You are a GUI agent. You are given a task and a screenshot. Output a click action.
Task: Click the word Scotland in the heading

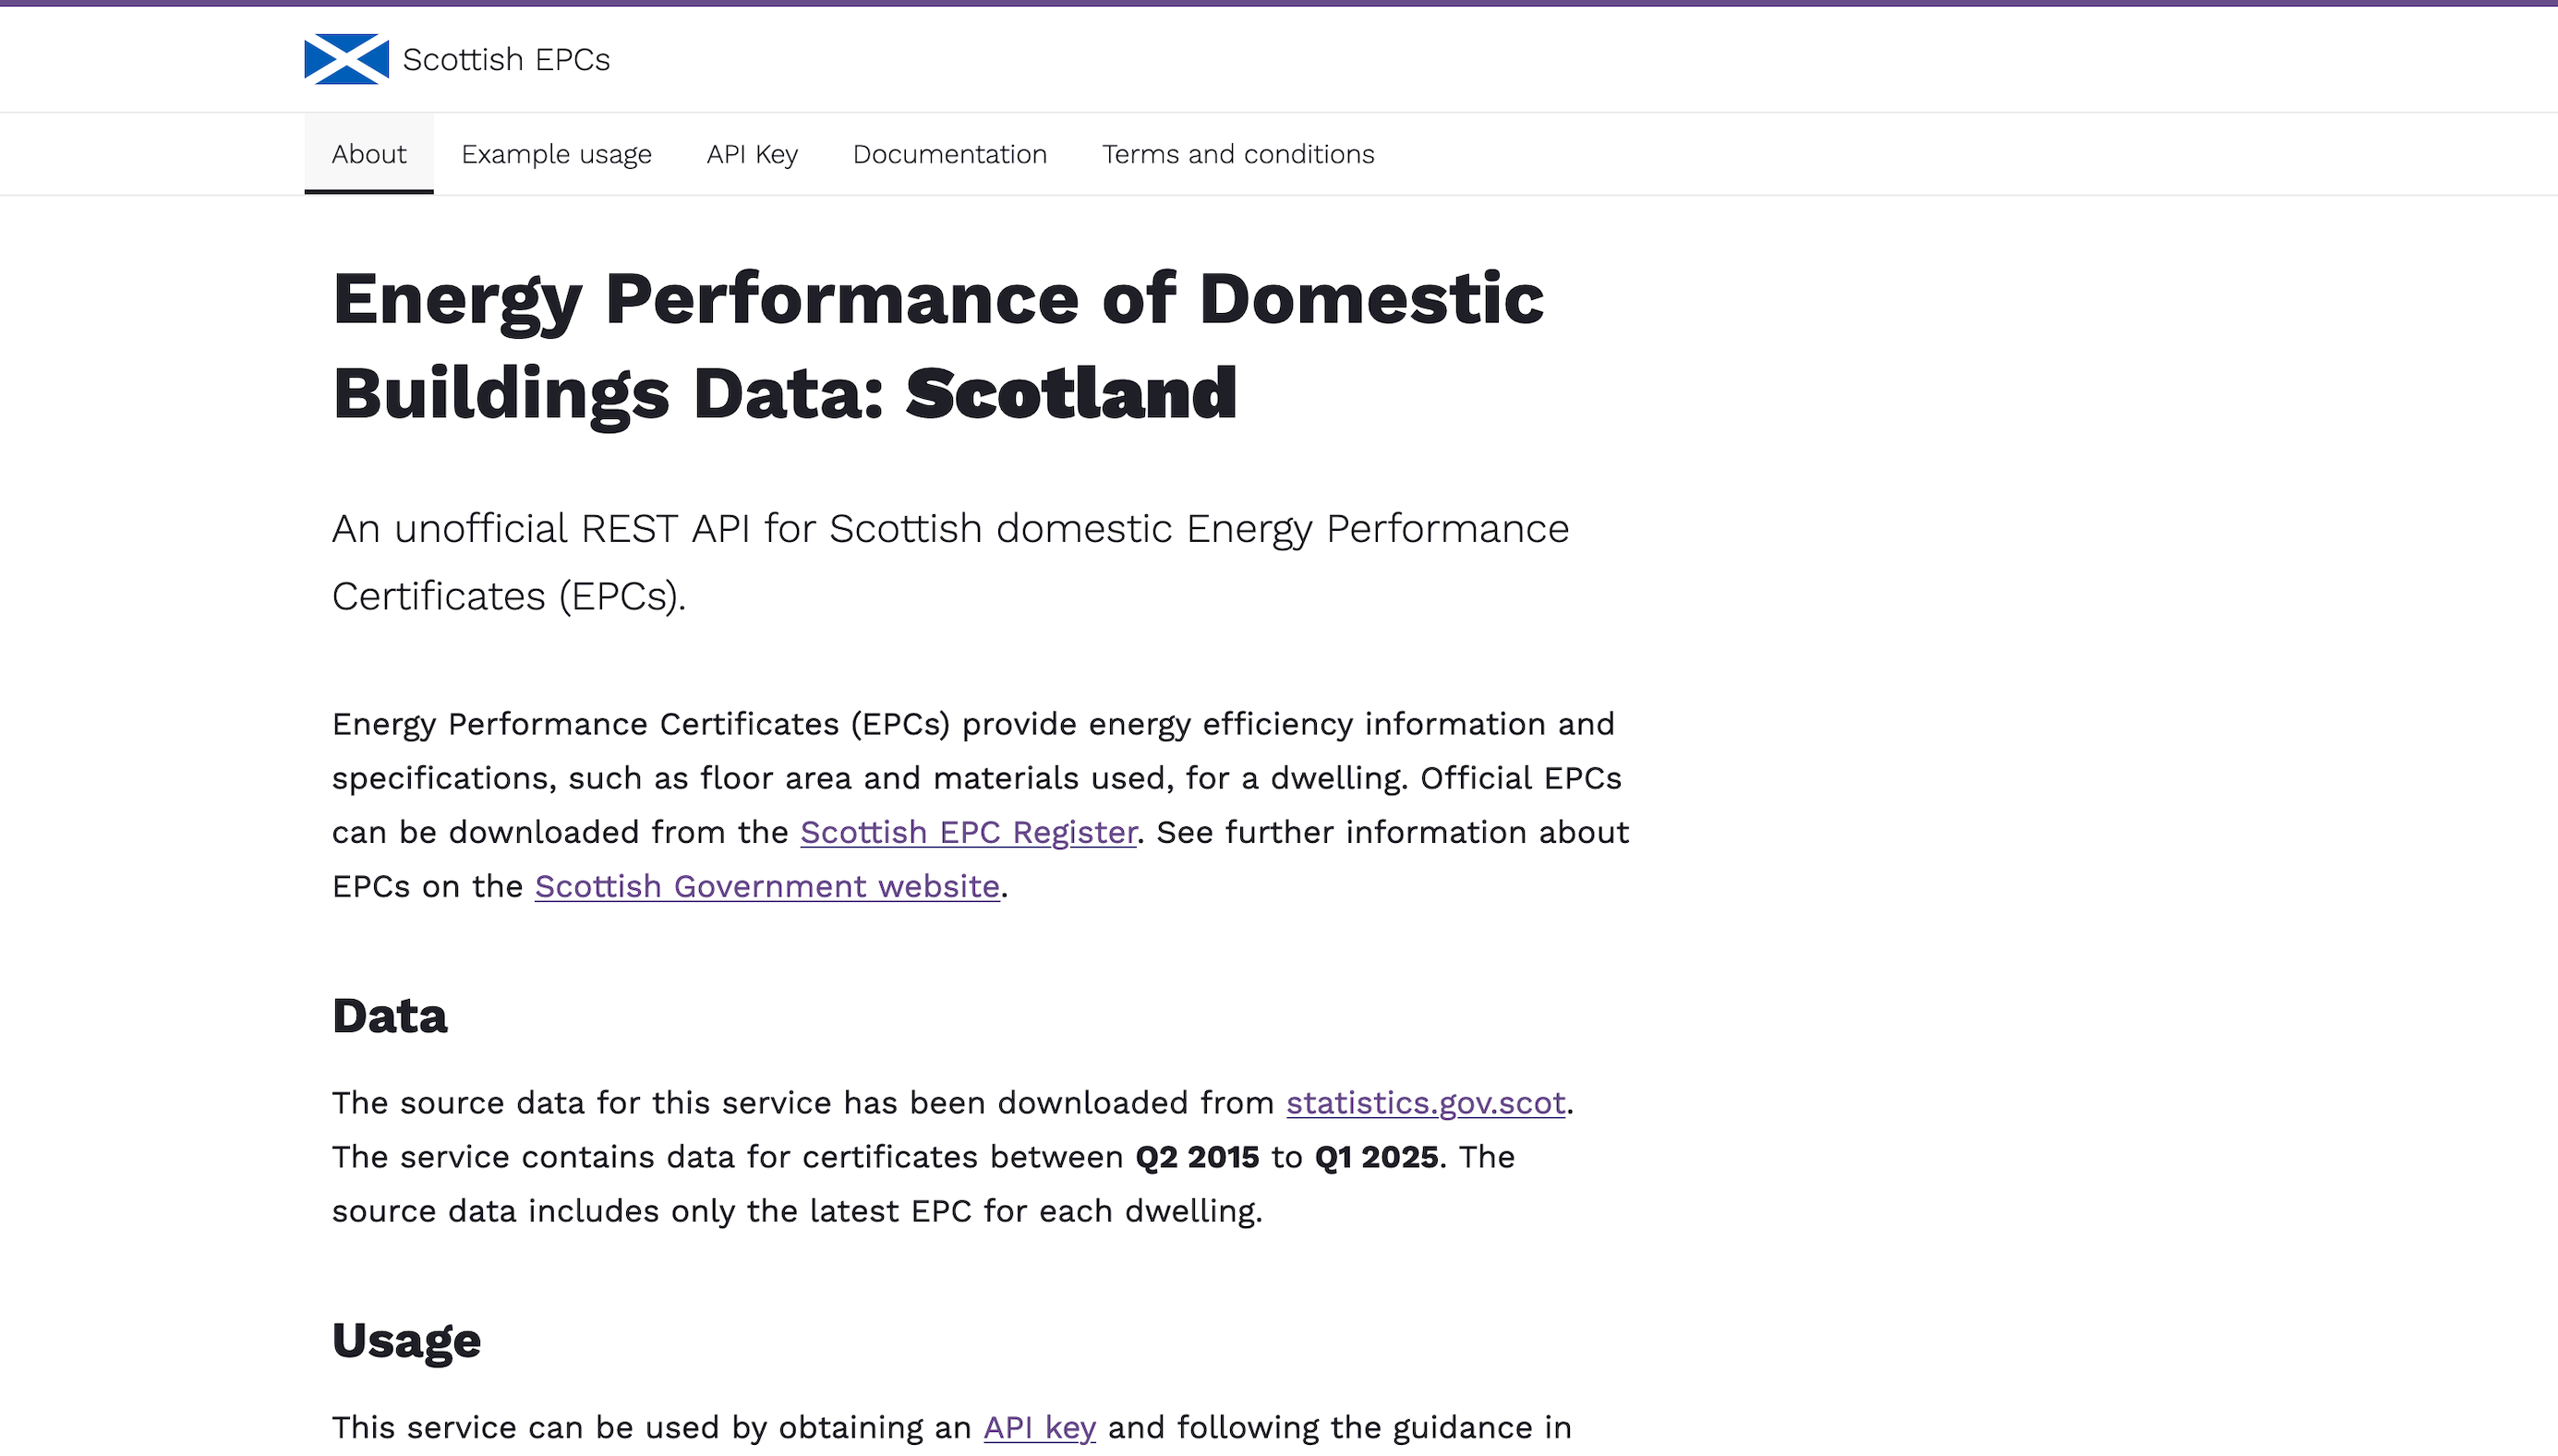1071,393
